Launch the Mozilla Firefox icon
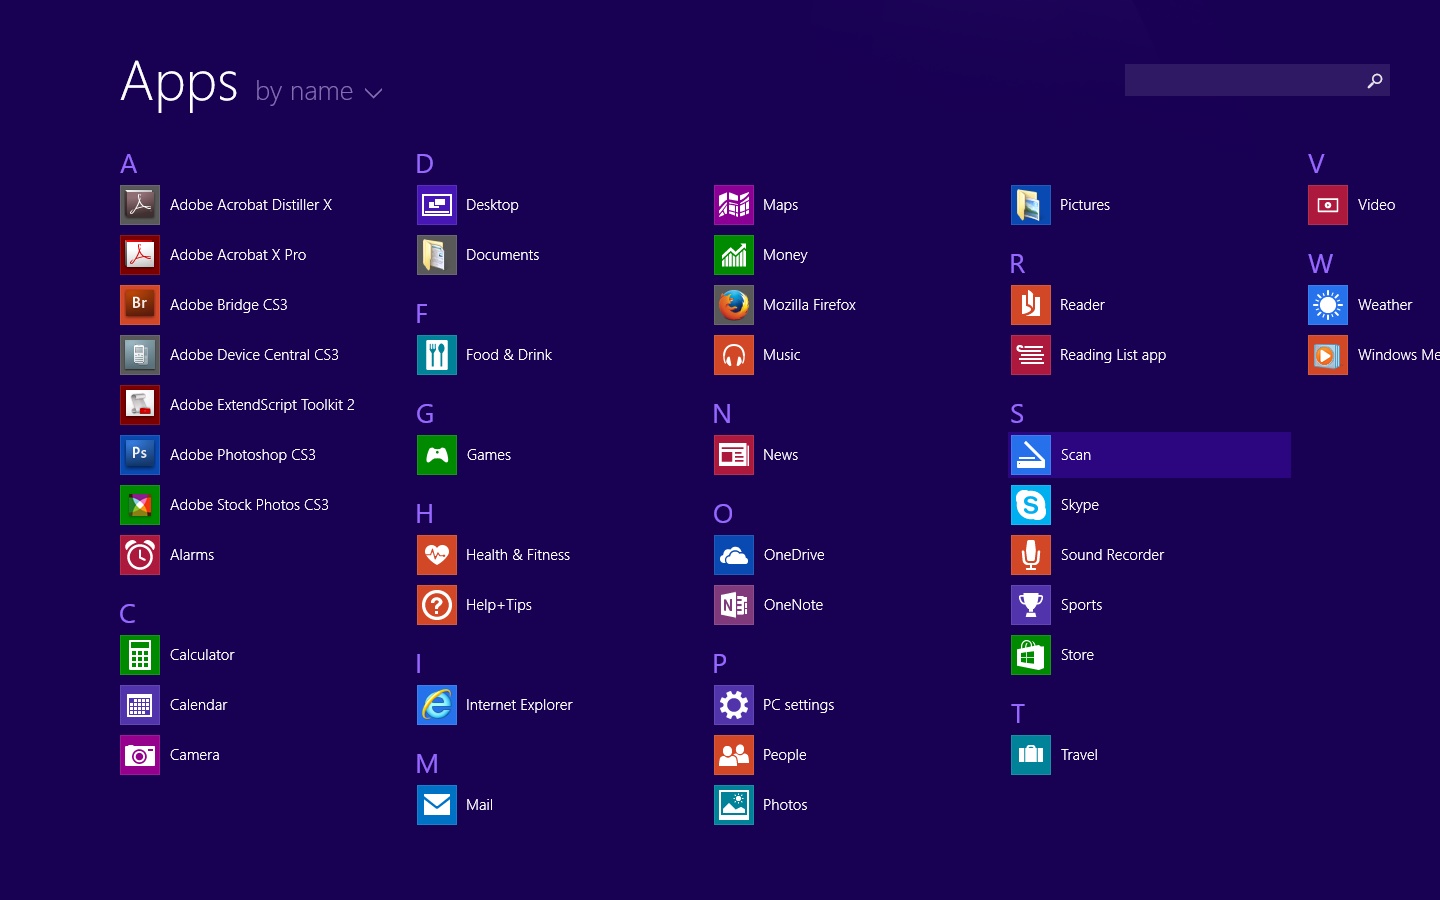The width and height of the screenshot is (1440, 900). (734, 305)
